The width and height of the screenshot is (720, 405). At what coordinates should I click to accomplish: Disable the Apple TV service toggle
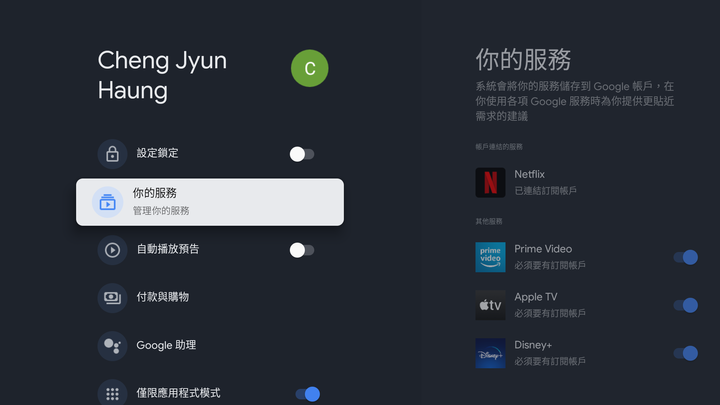click(686, 305)
